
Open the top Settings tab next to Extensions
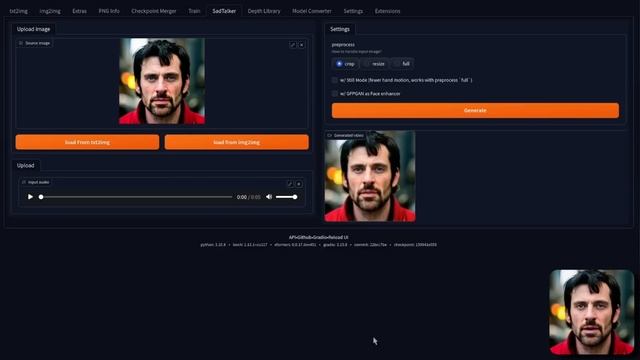coord(353,11)
